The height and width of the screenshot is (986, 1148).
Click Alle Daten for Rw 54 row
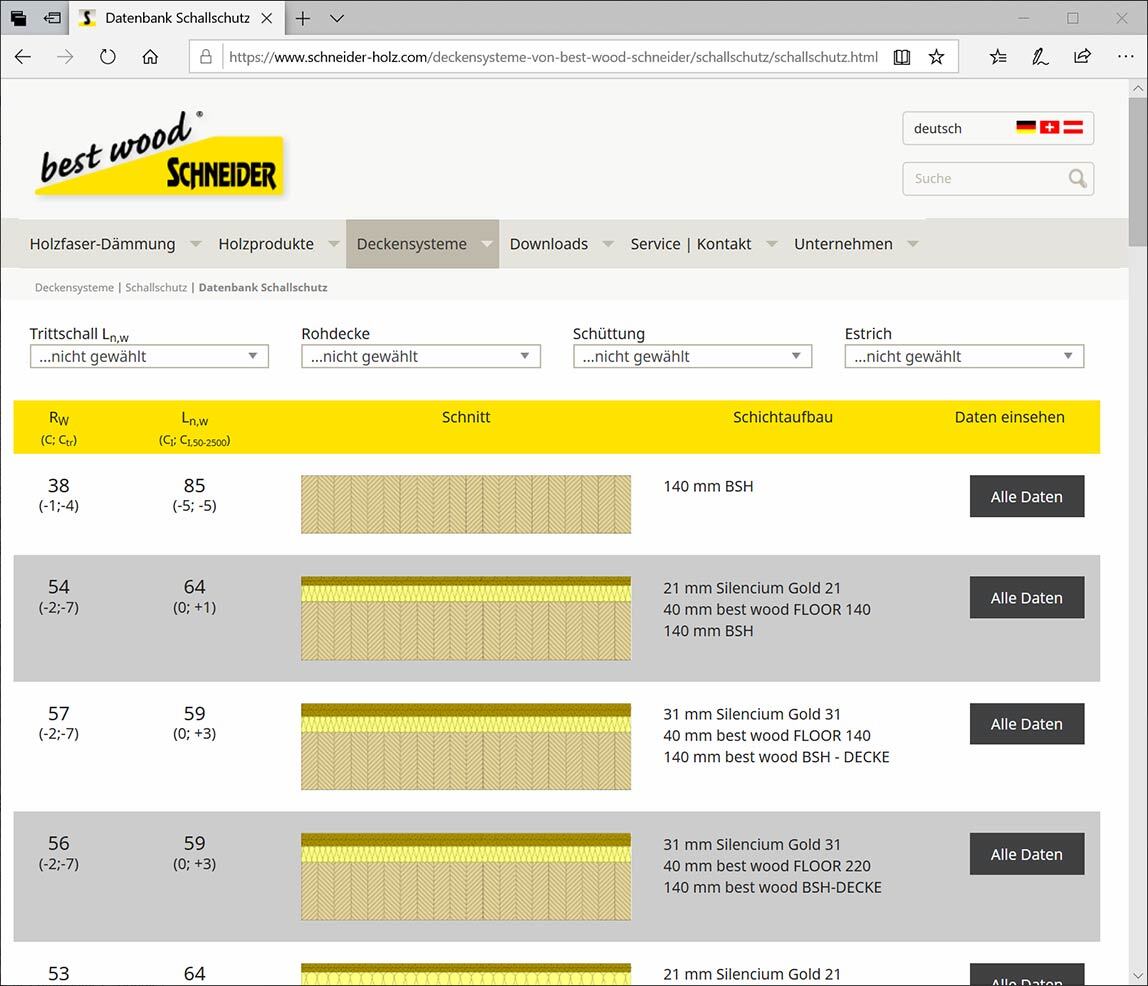[x=1026, y=597]
